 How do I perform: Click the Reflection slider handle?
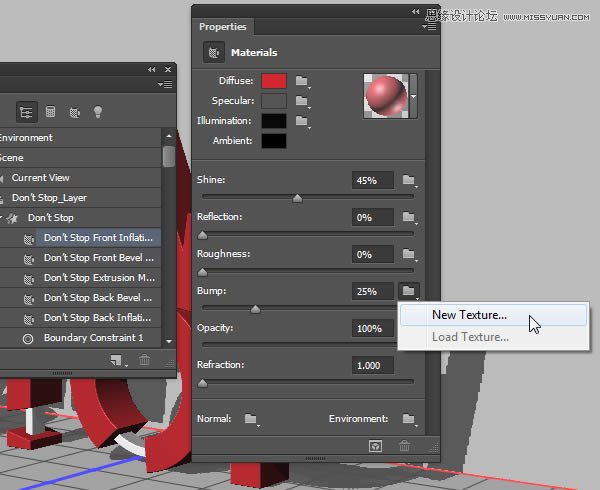[202, 235]
